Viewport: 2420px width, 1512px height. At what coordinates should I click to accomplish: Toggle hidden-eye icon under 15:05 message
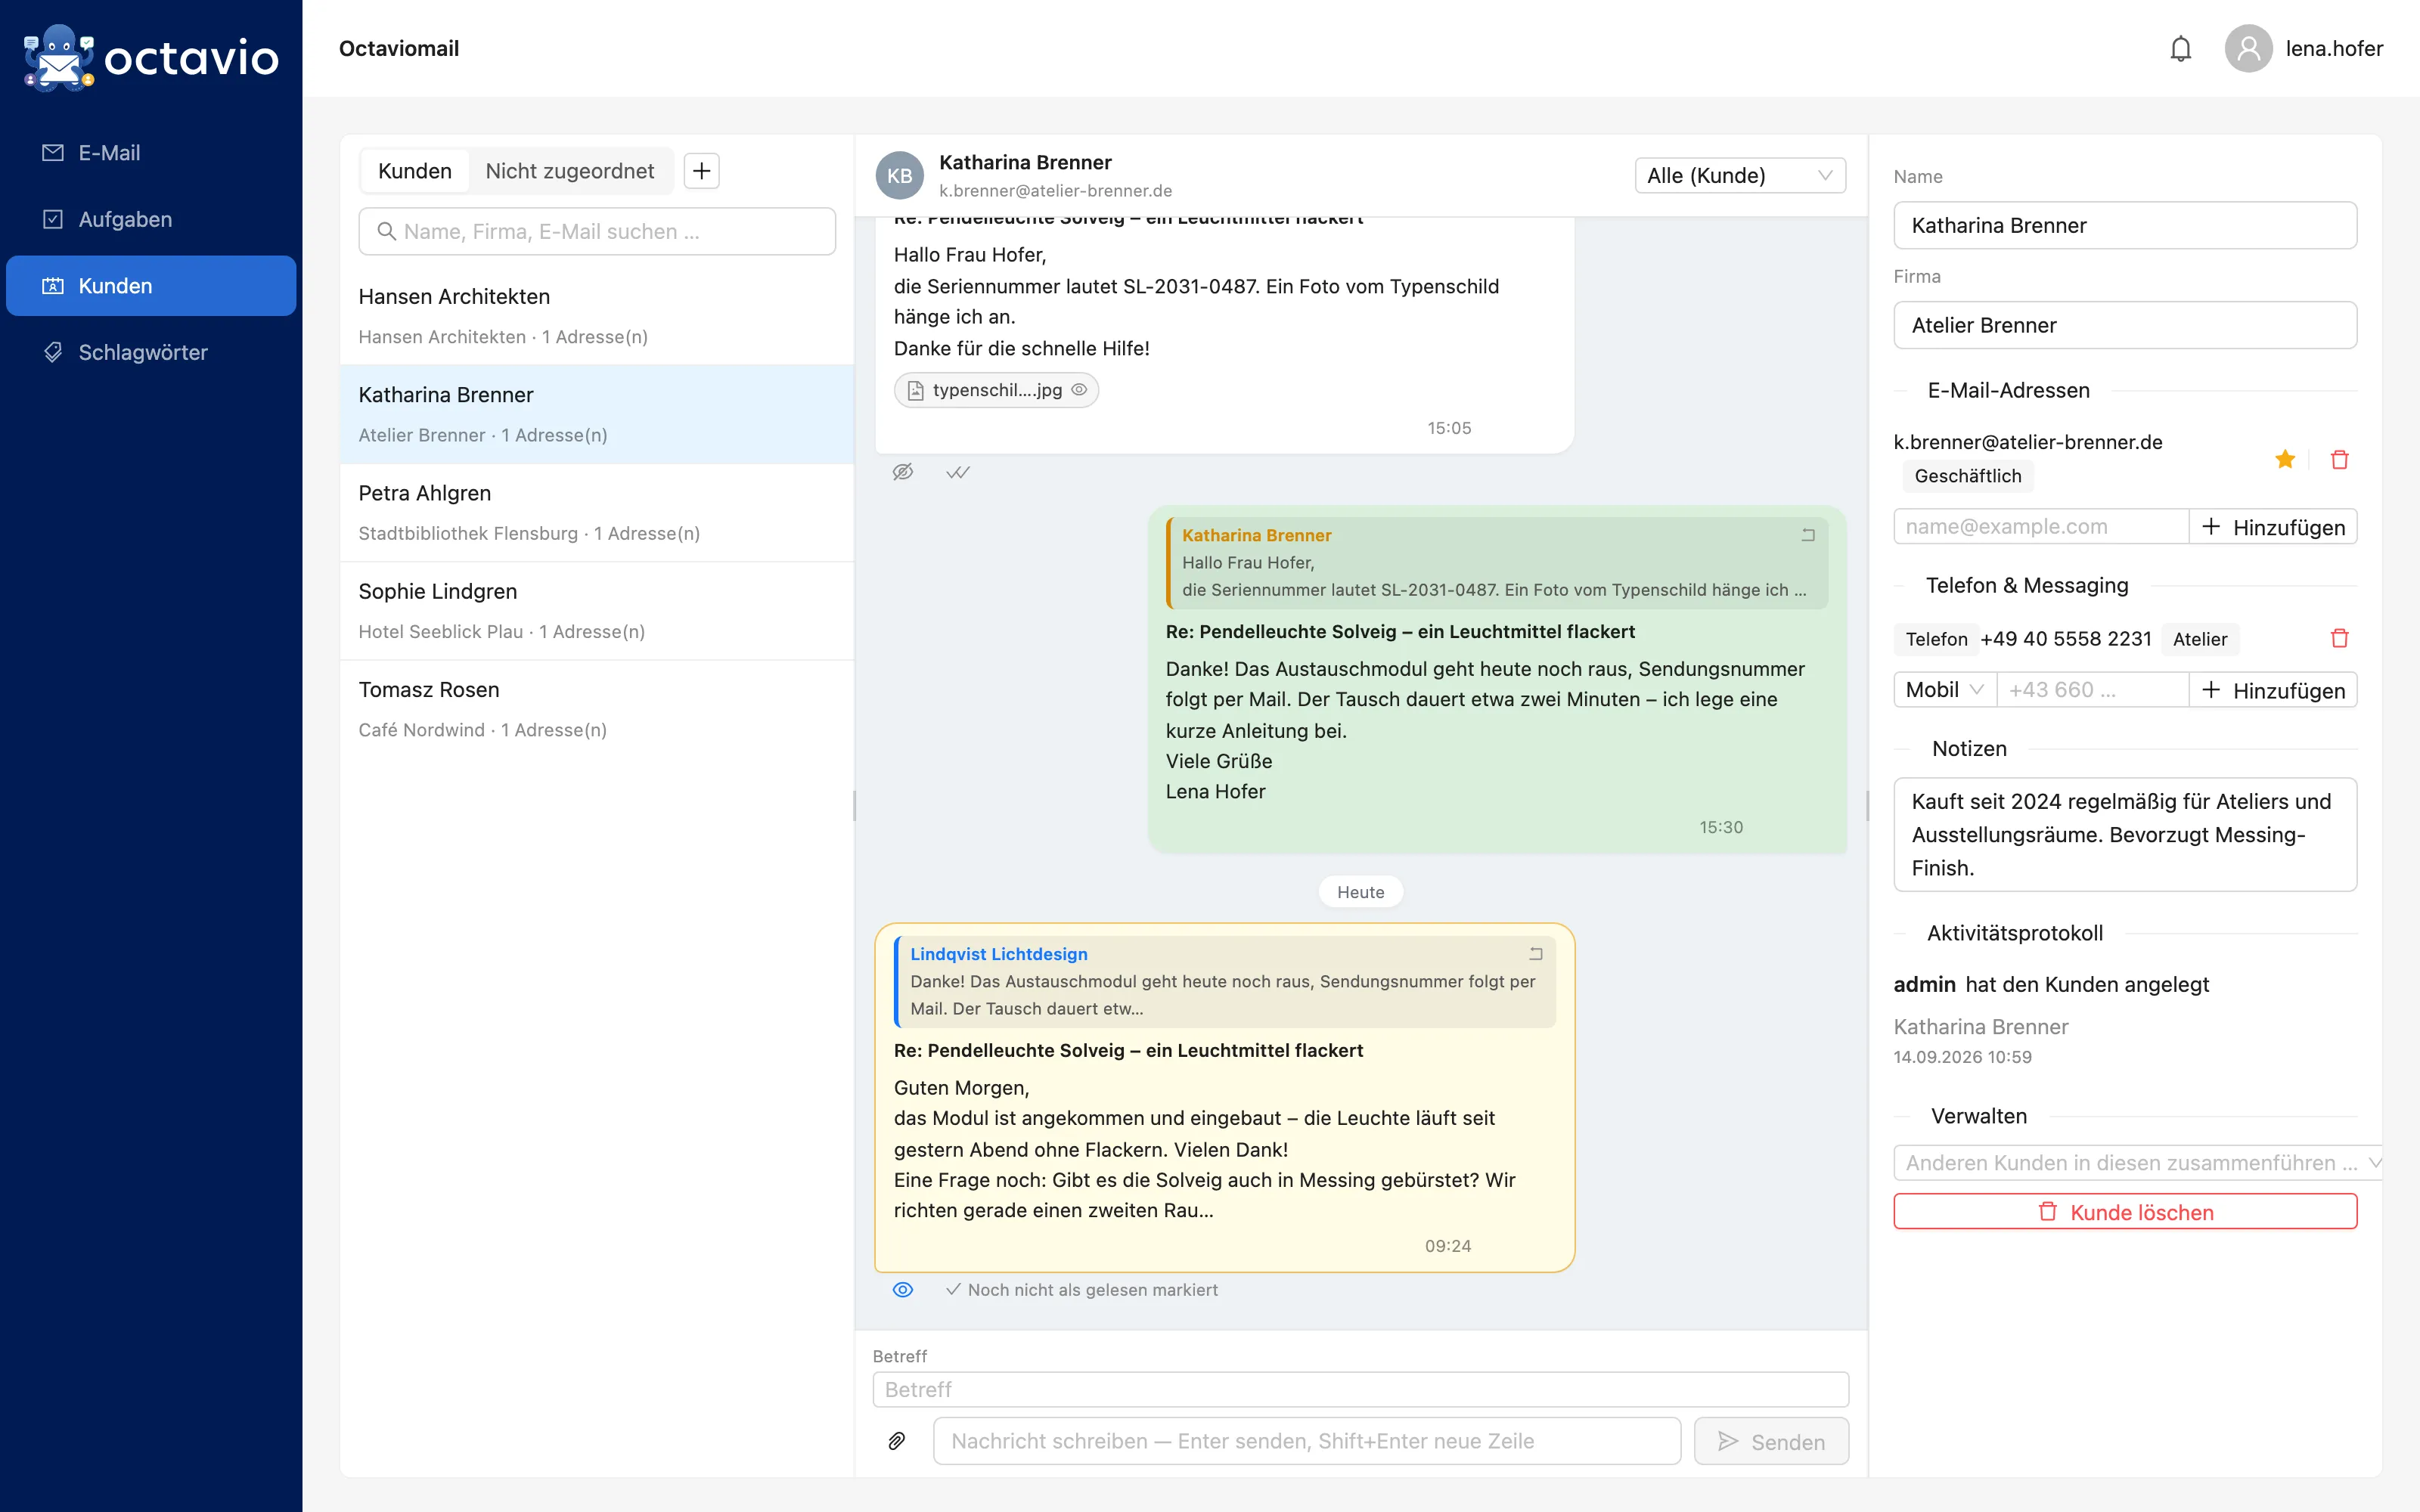[x=903, y=472]
